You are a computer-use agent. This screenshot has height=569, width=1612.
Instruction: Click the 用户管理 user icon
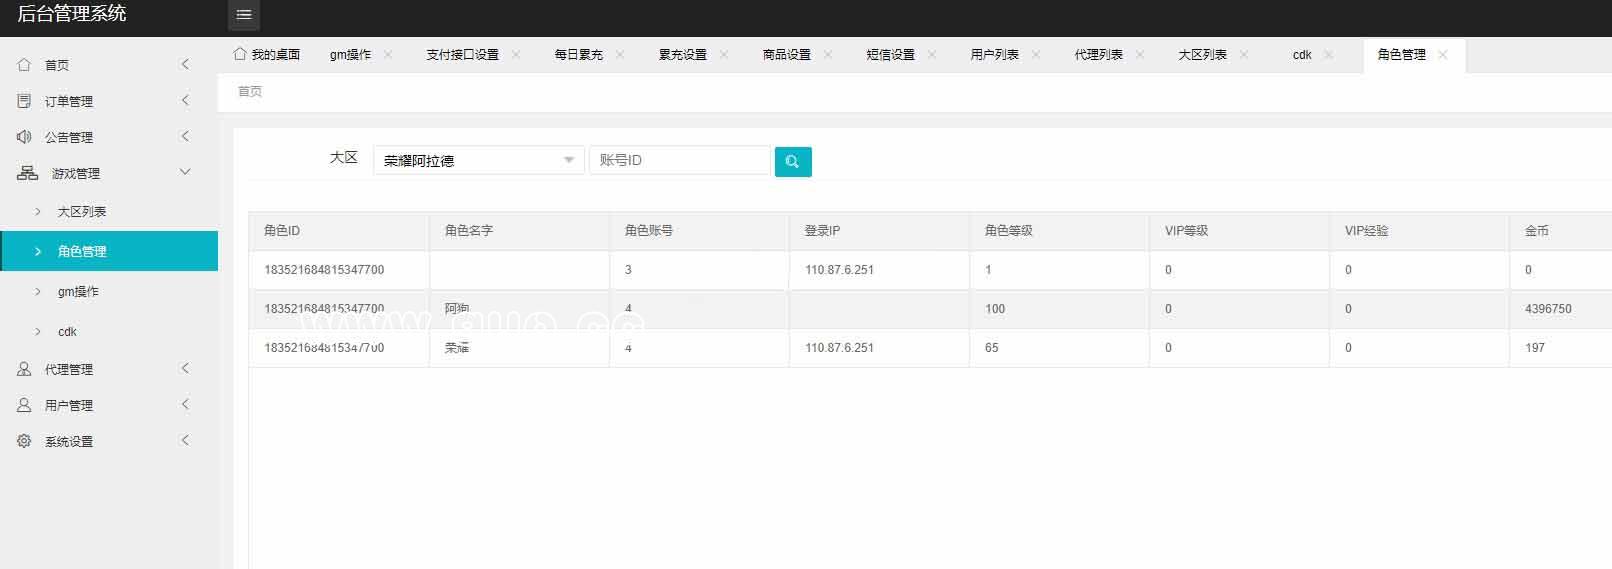click(24, 405)
